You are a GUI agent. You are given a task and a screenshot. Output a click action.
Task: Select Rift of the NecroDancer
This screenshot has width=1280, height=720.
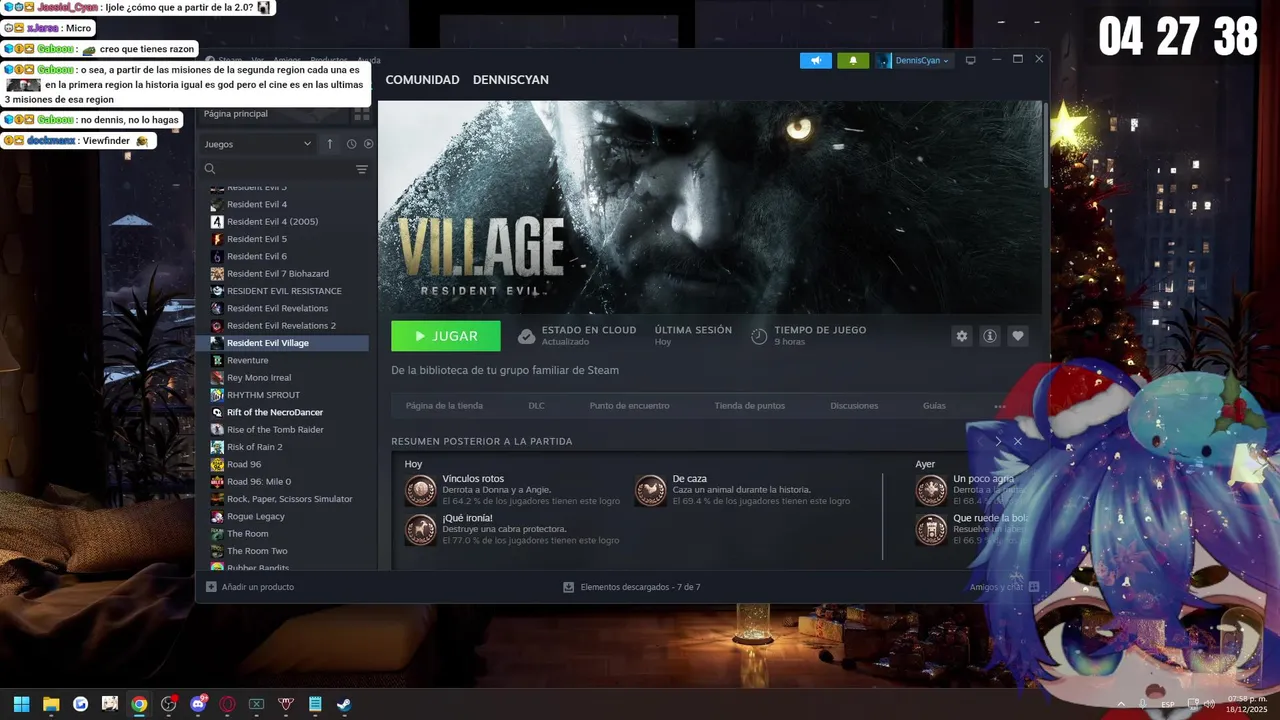[x=274, y=412]
